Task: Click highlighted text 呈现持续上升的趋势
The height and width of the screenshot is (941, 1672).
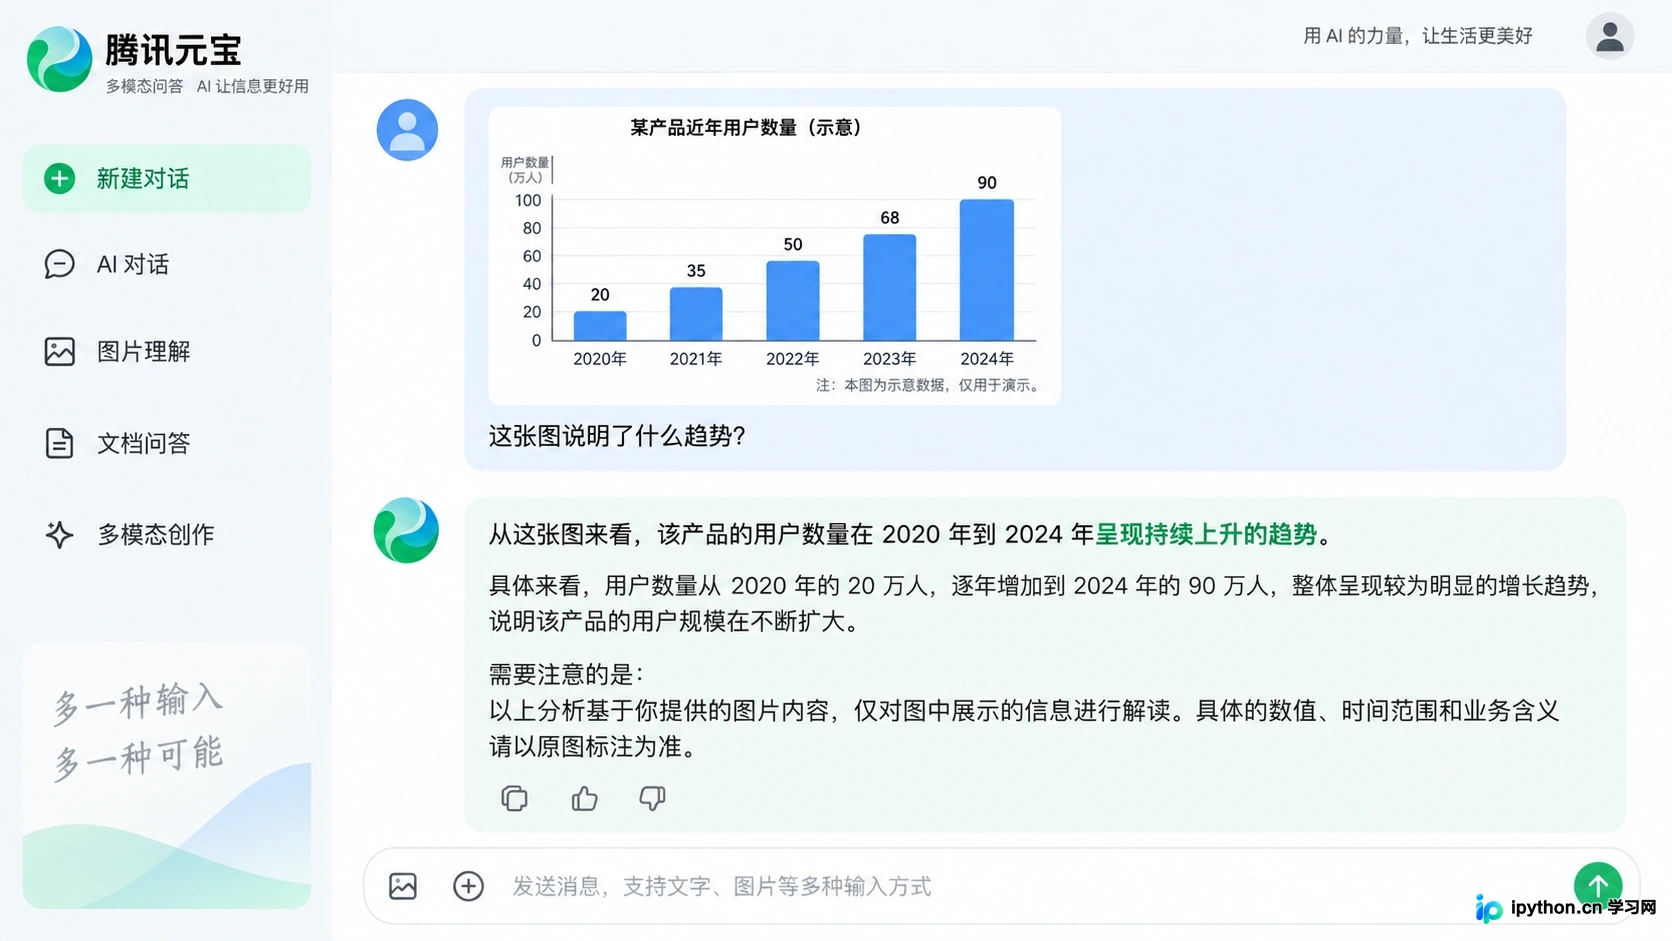Action: (x=1206, y=534)
